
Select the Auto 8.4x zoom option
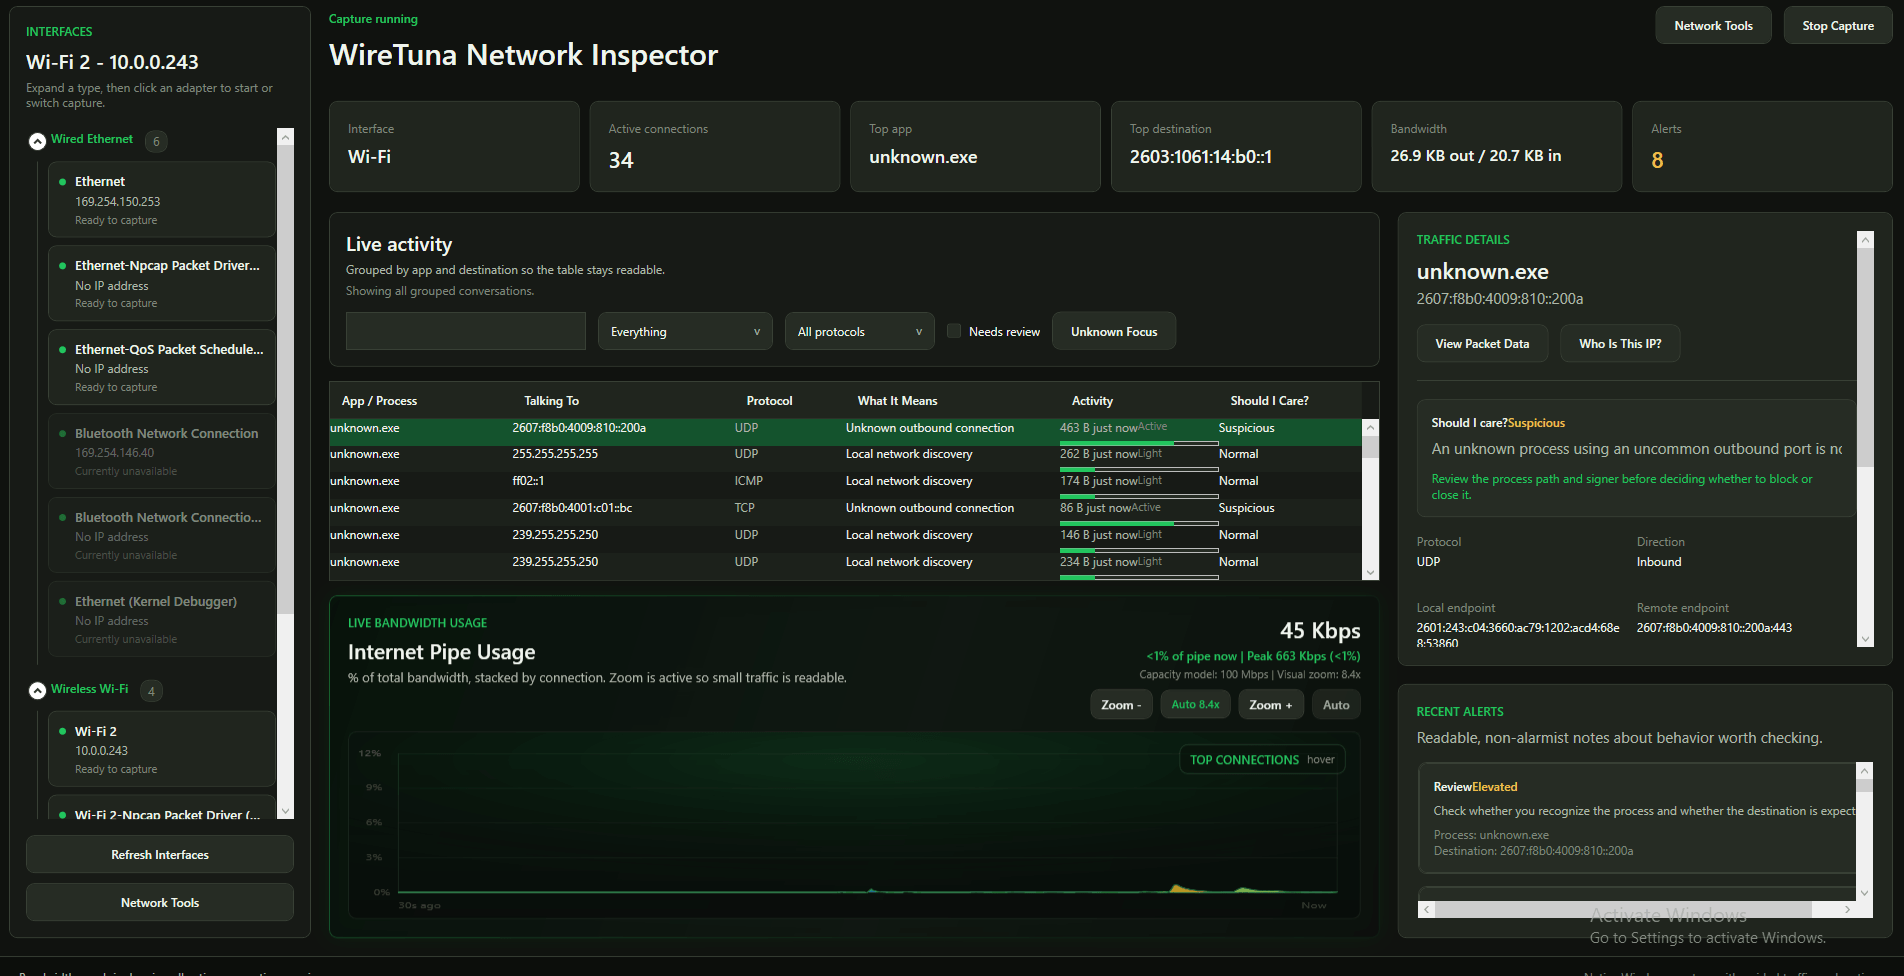tap(1195, 705)
